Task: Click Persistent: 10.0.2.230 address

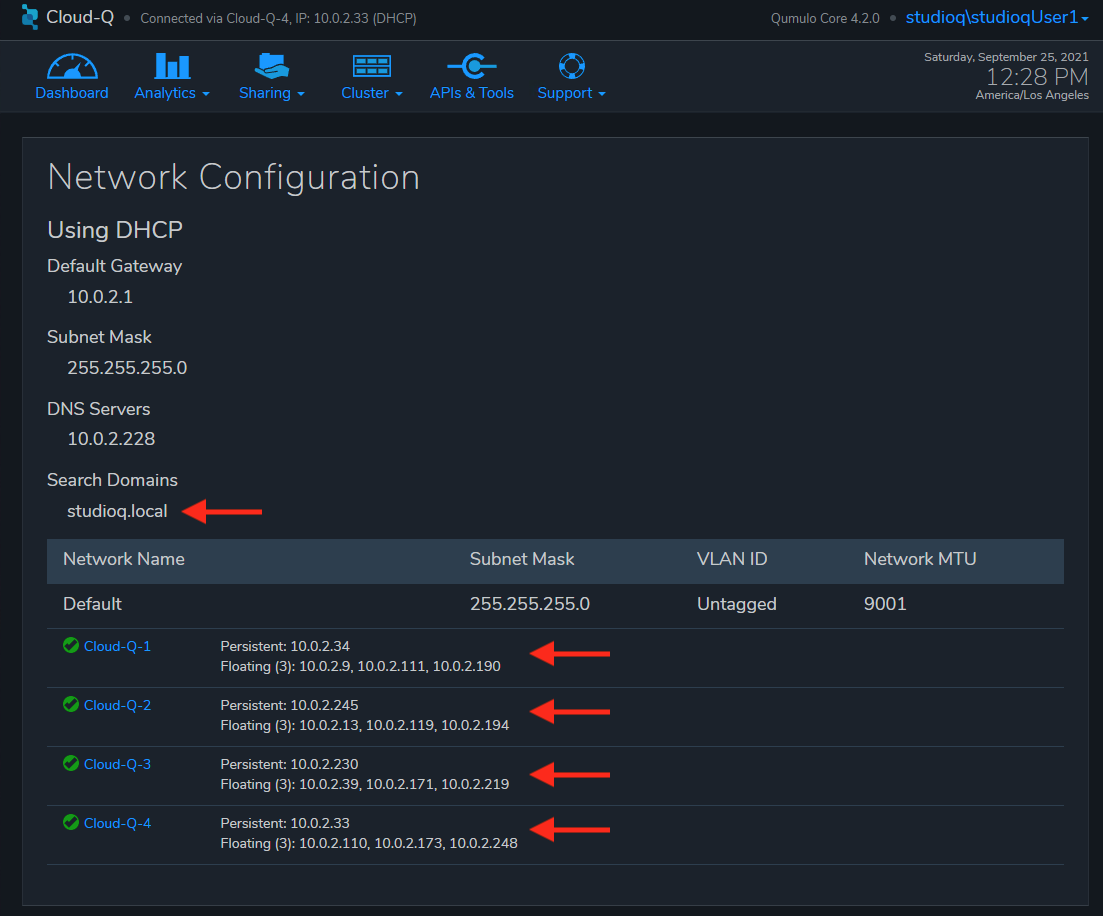Action: pyautogui.click(x=289, y=764)
